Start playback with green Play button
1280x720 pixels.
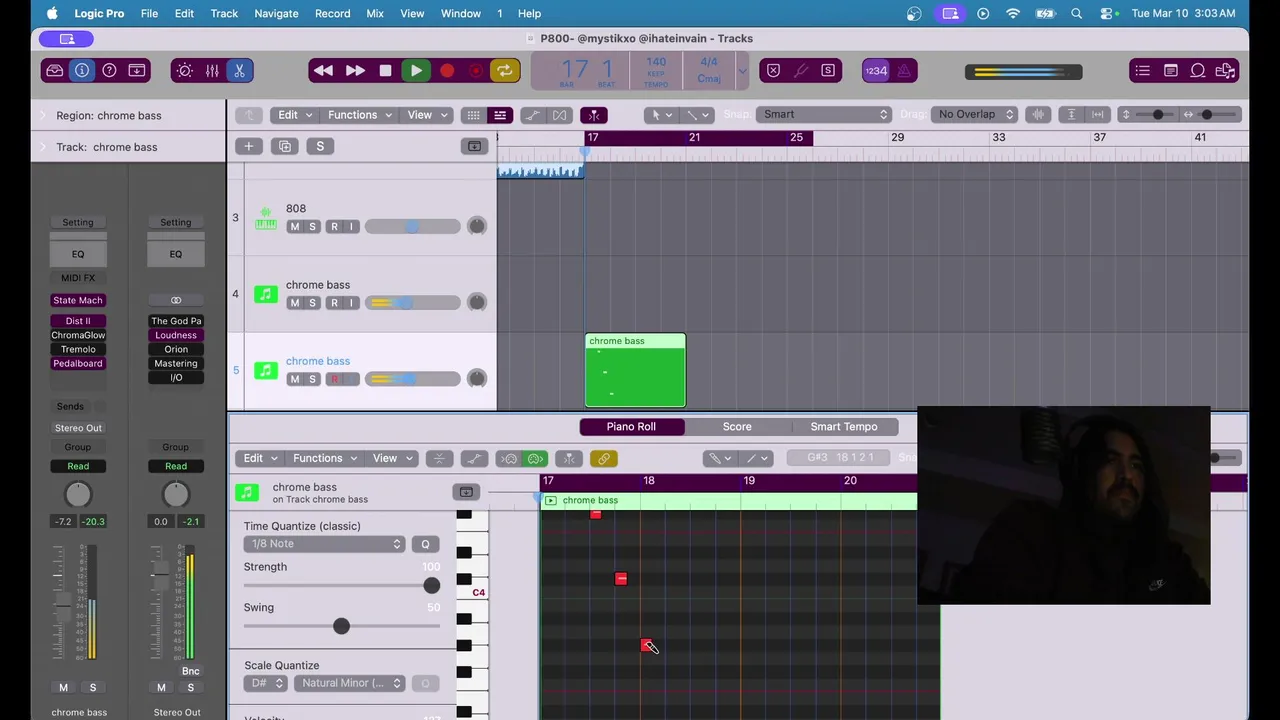(x=416, y=71)
